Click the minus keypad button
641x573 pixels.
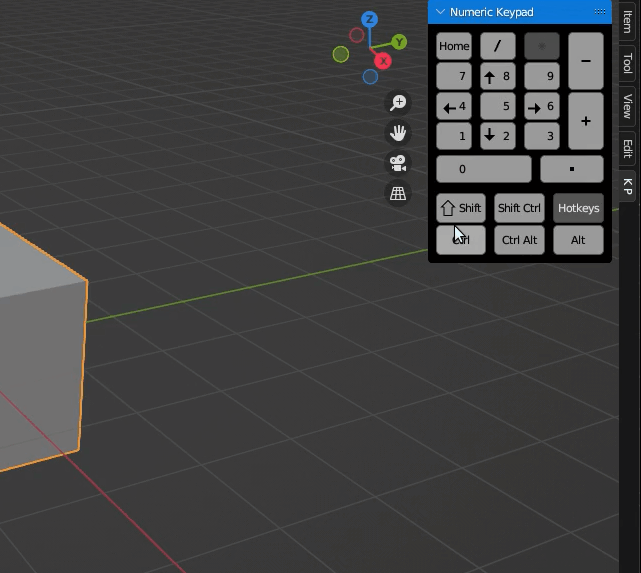point(586,61)
